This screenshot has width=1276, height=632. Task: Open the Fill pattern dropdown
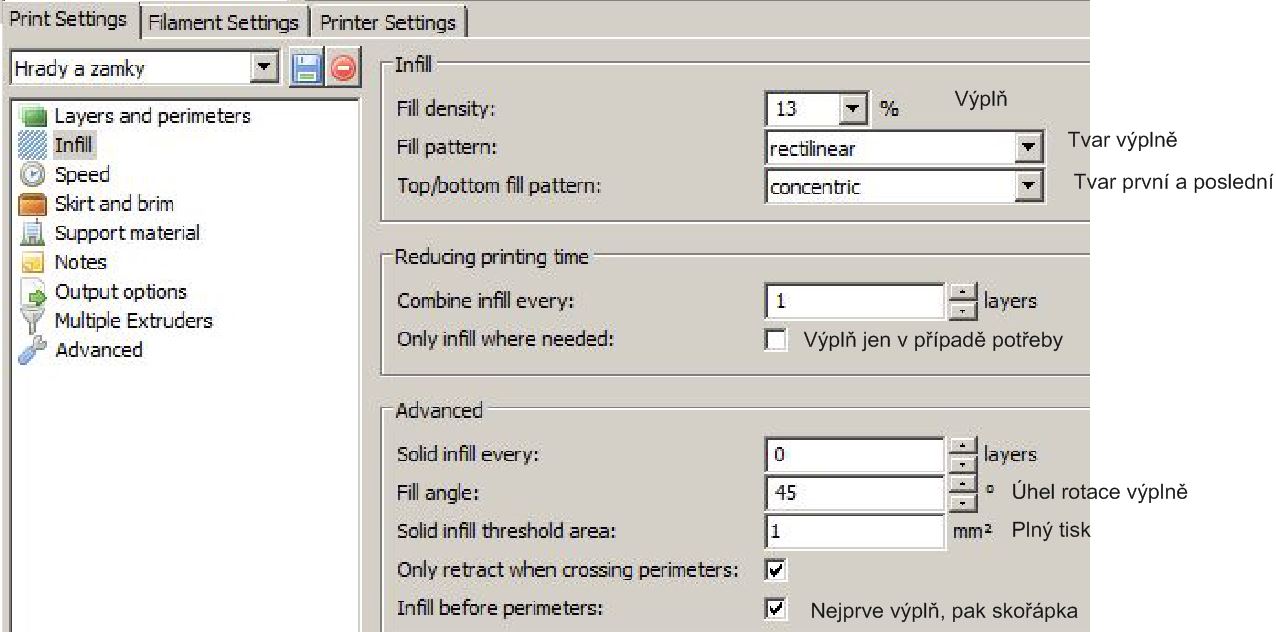click(1028, 149)
